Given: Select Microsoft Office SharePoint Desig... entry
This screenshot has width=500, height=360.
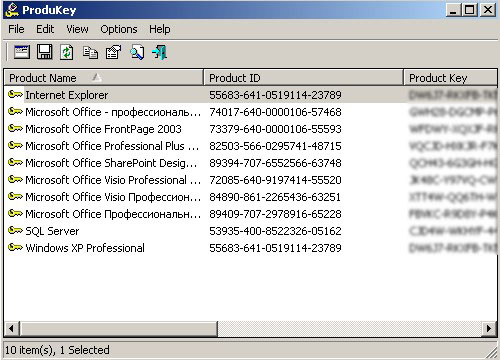Looking at the screenshot, I should (x=251, y=163).
